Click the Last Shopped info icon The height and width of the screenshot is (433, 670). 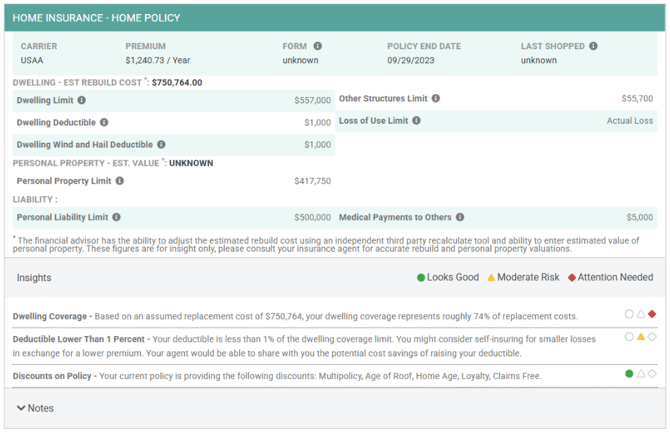(x=593, y=46)
